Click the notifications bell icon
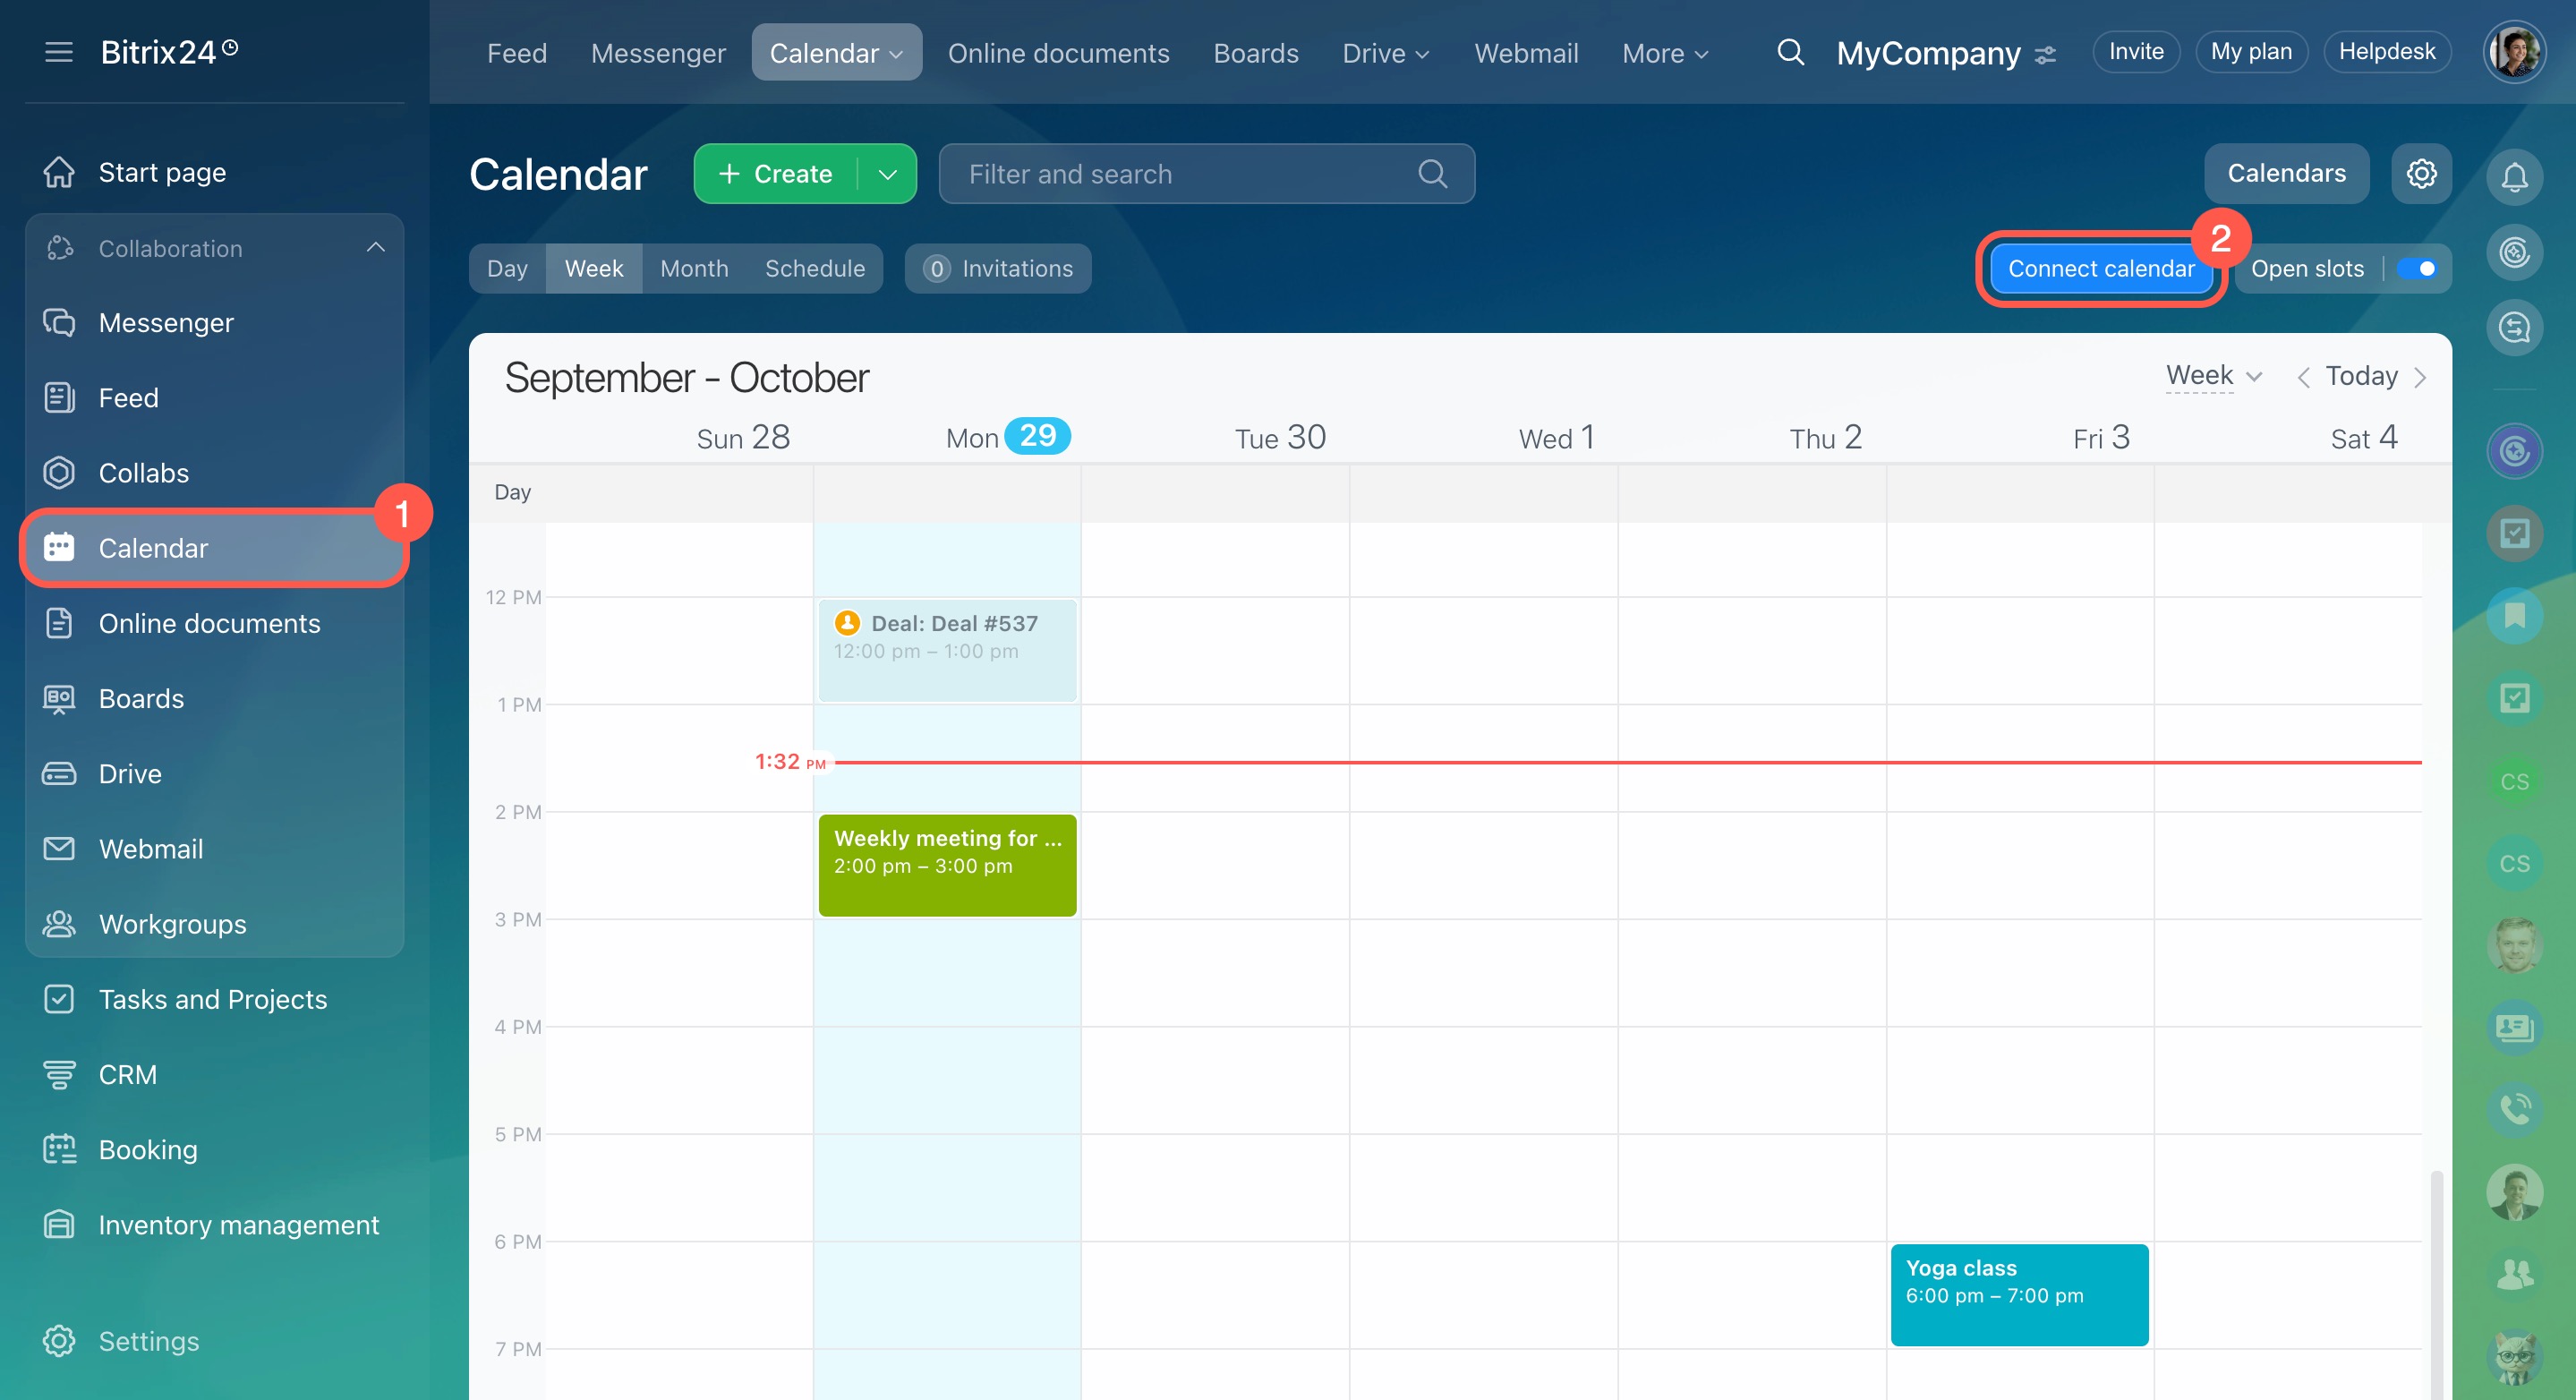 click(x=2514, y=178)
